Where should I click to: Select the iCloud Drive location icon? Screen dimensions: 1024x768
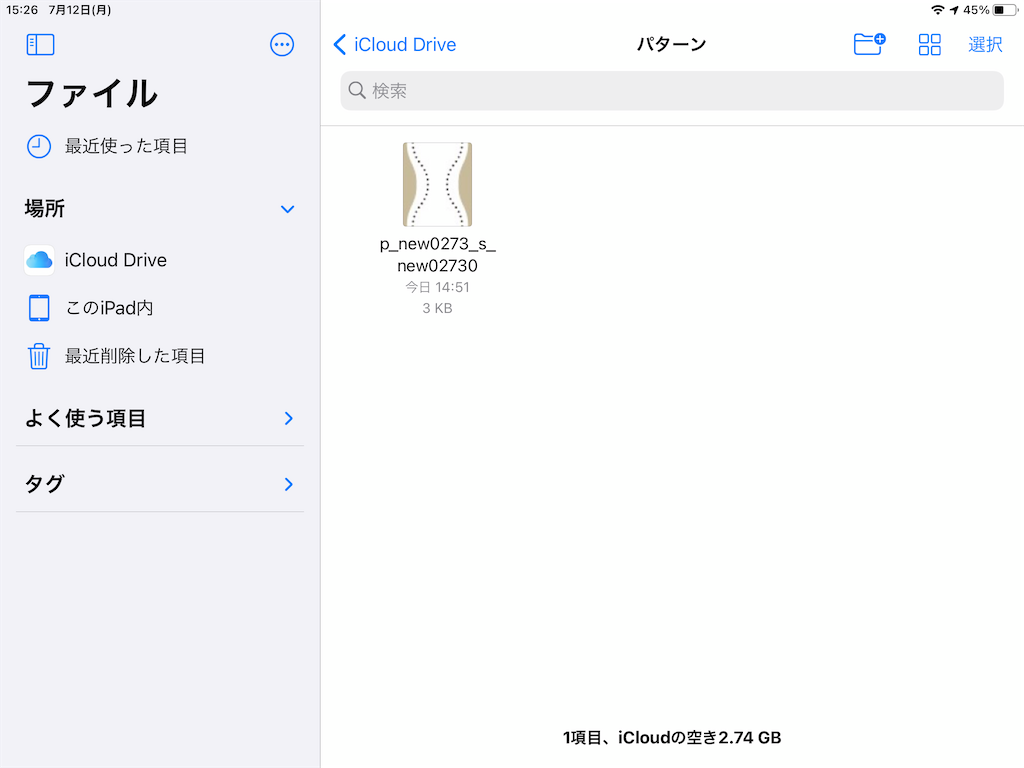pyautogui.click(x=38, y=260)
